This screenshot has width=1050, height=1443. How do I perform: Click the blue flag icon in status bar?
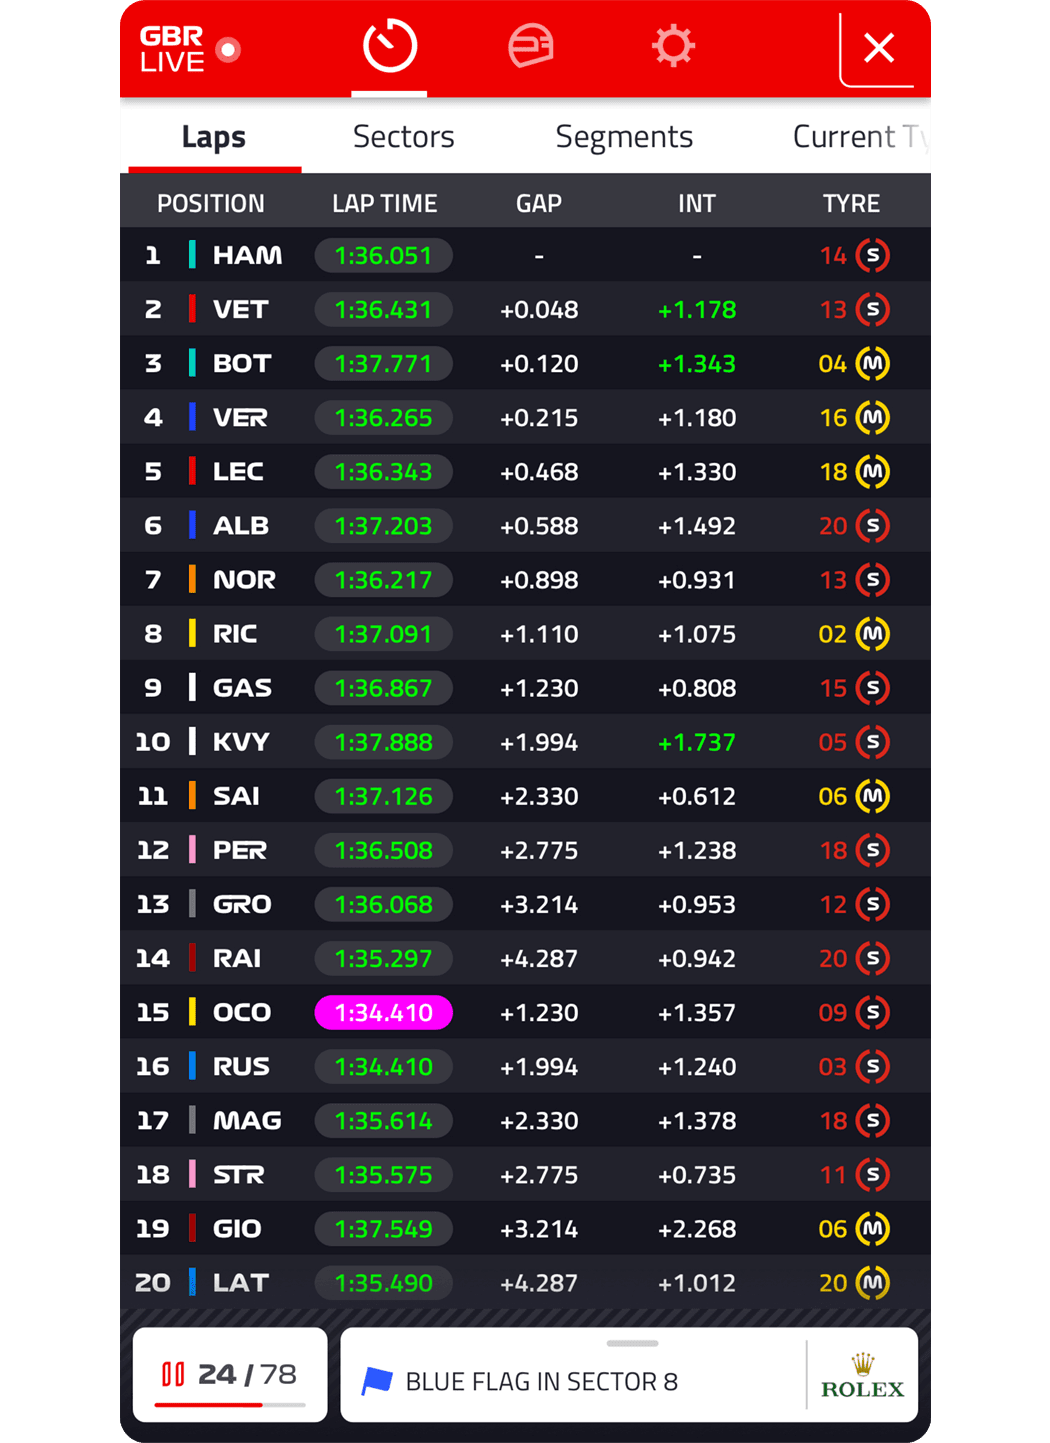[377, 1381]
